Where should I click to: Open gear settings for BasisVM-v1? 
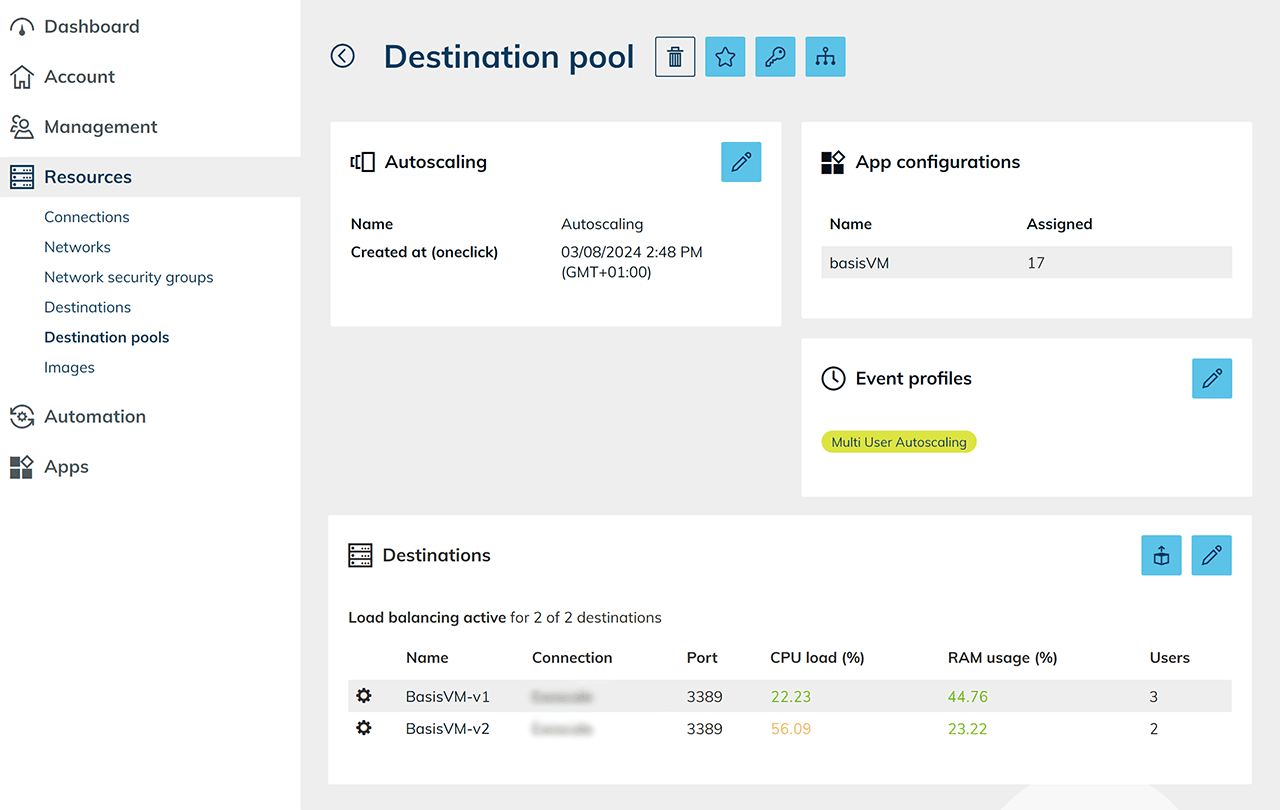tap(364, 696)
